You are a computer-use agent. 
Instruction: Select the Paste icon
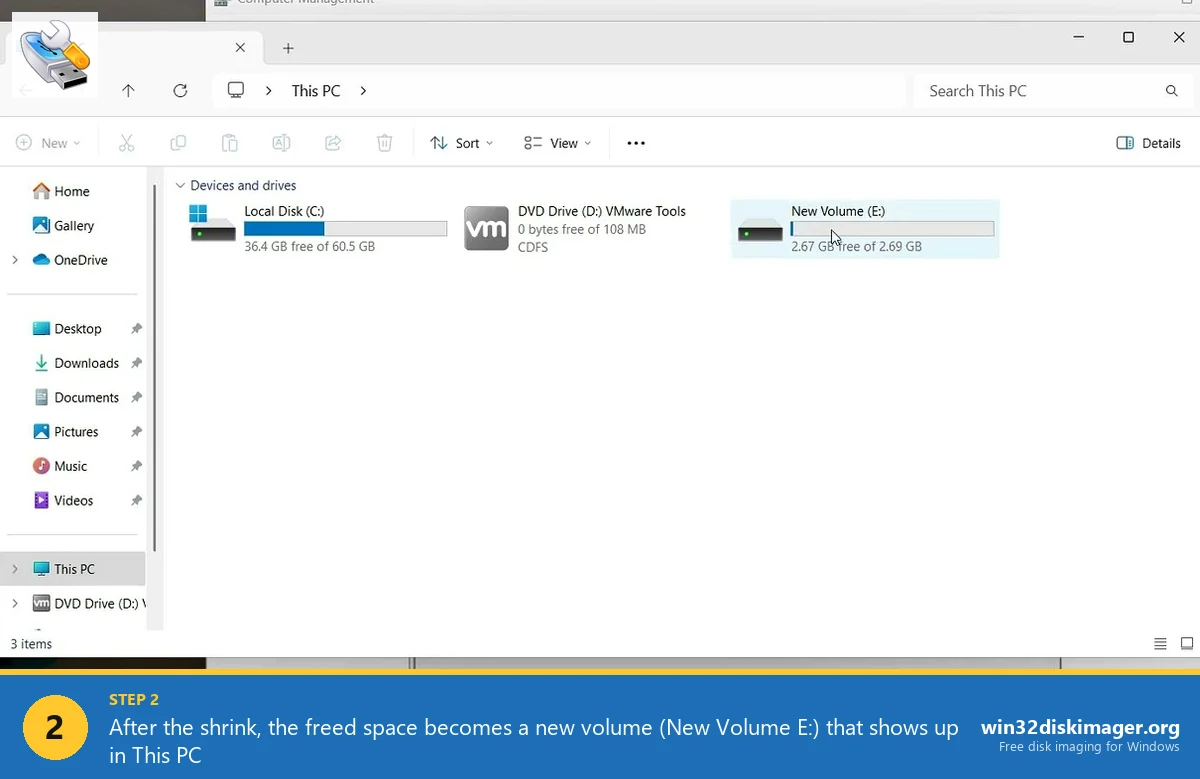pyautogui.click(x=229, y=143)
